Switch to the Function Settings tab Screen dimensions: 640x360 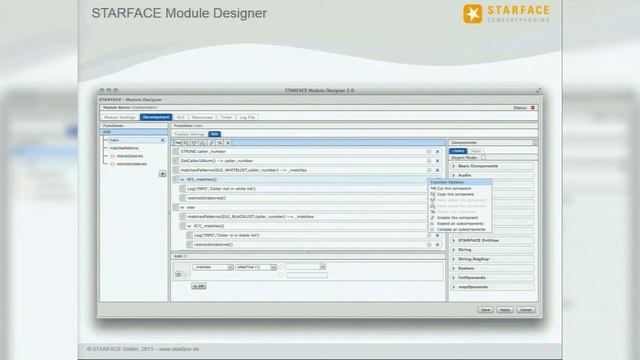tap(189, 134)
